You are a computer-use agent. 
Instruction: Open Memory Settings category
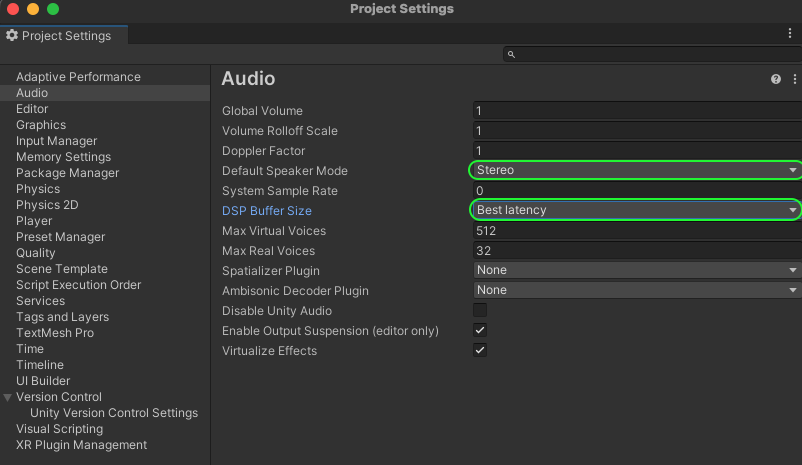click(x=63, y=157)
